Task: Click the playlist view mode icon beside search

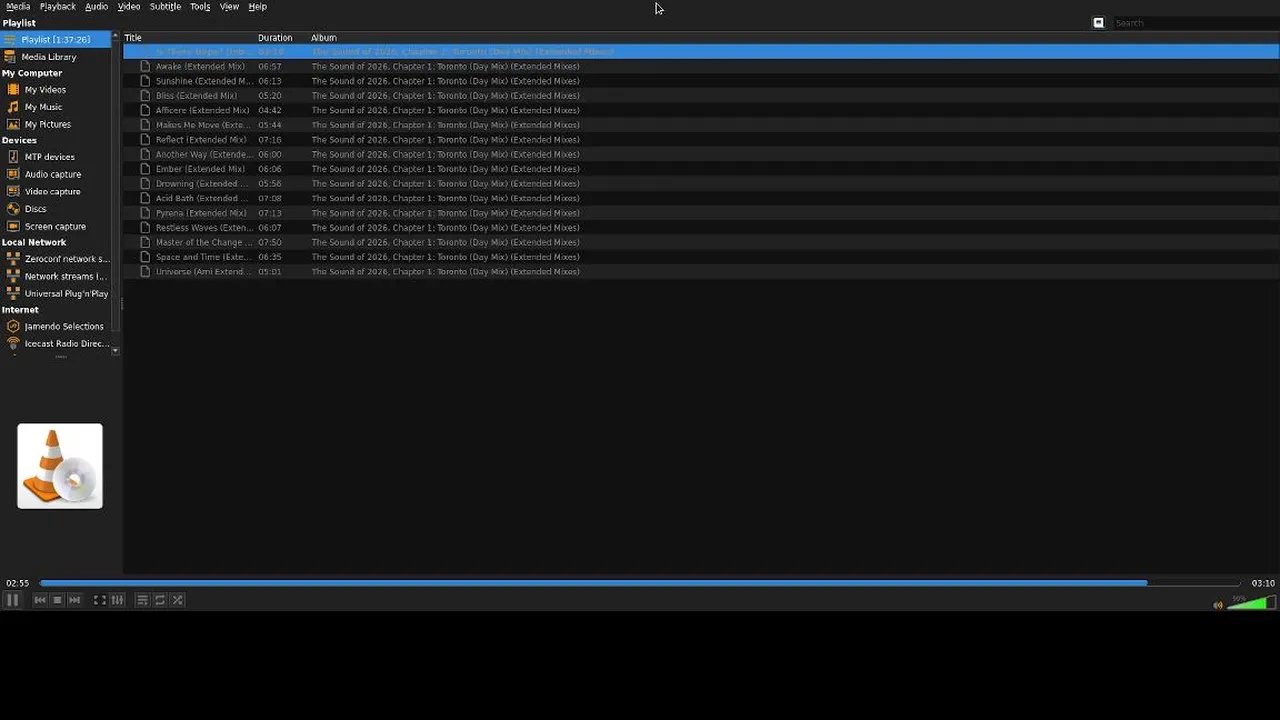Action: point(1098,23)
